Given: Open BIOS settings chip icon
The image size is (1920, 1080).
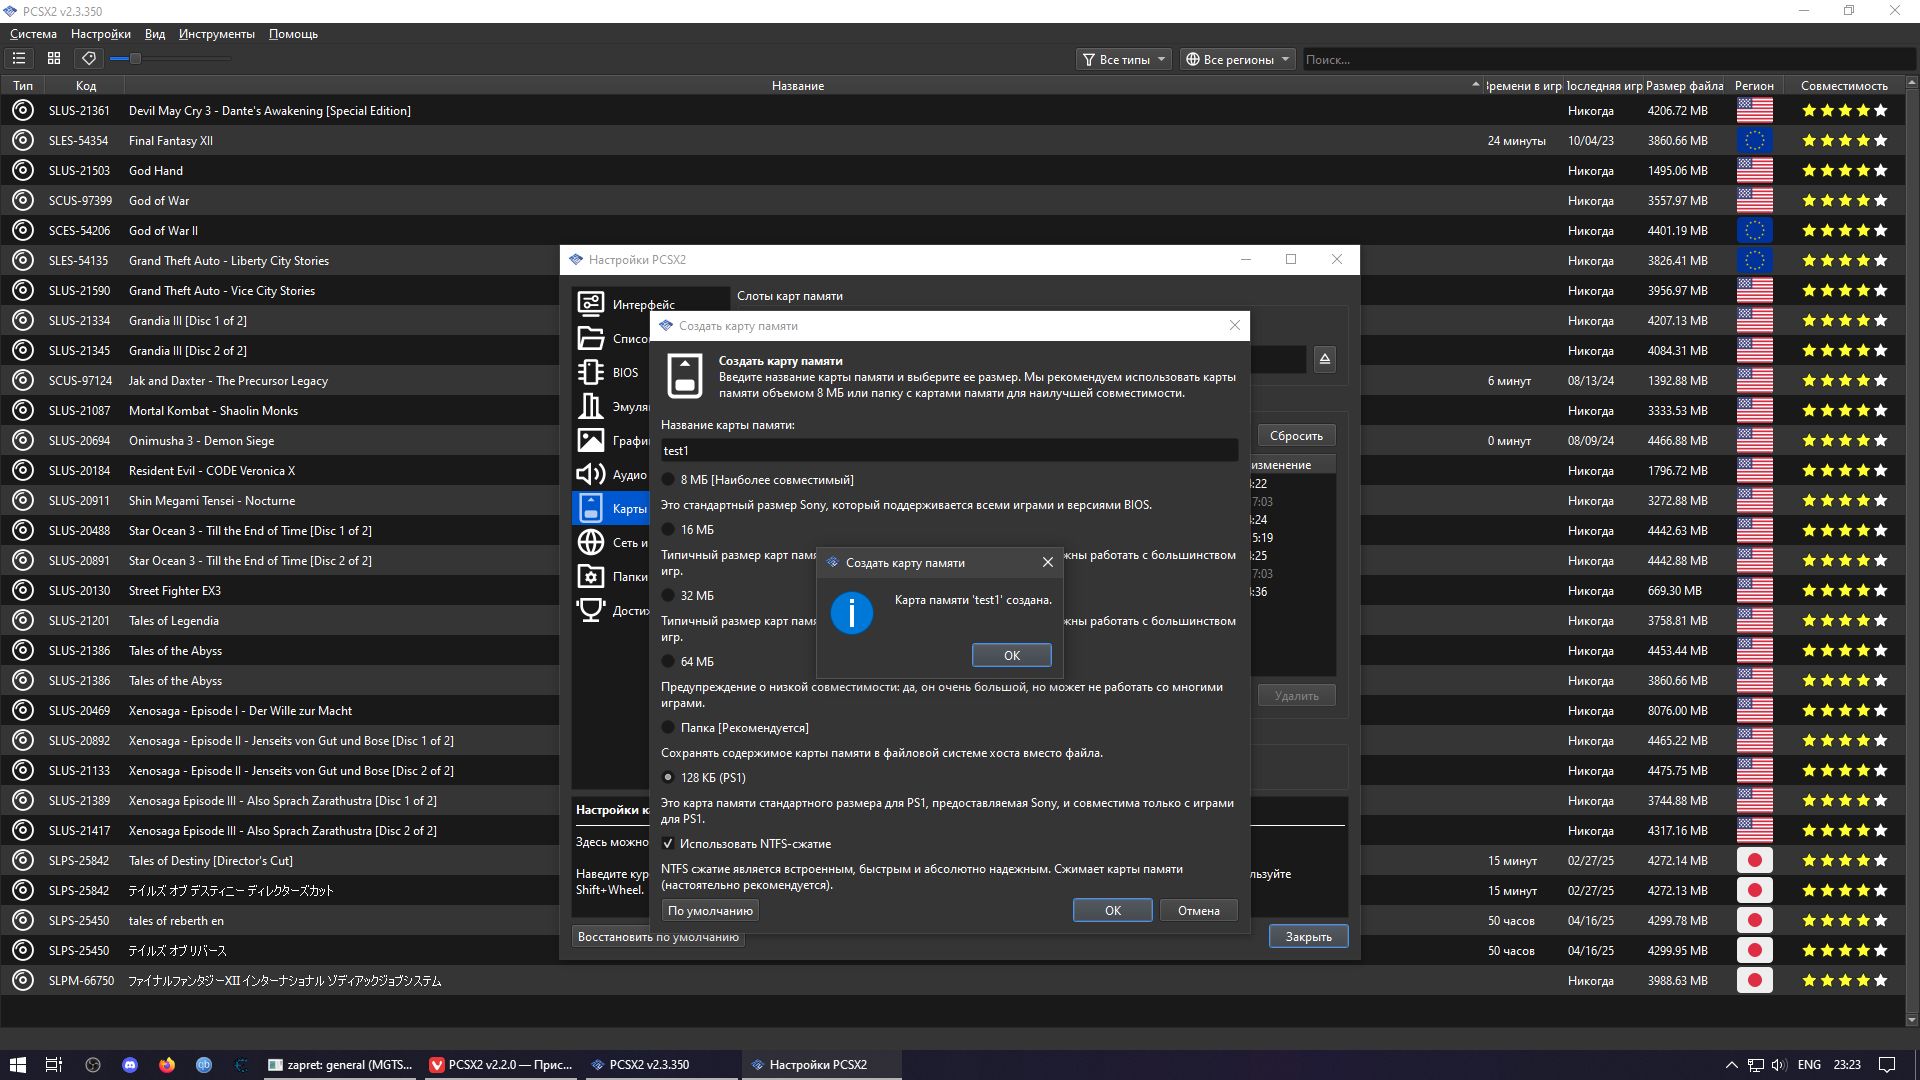Looking at the screenshot, I should [x=591, y=372].
